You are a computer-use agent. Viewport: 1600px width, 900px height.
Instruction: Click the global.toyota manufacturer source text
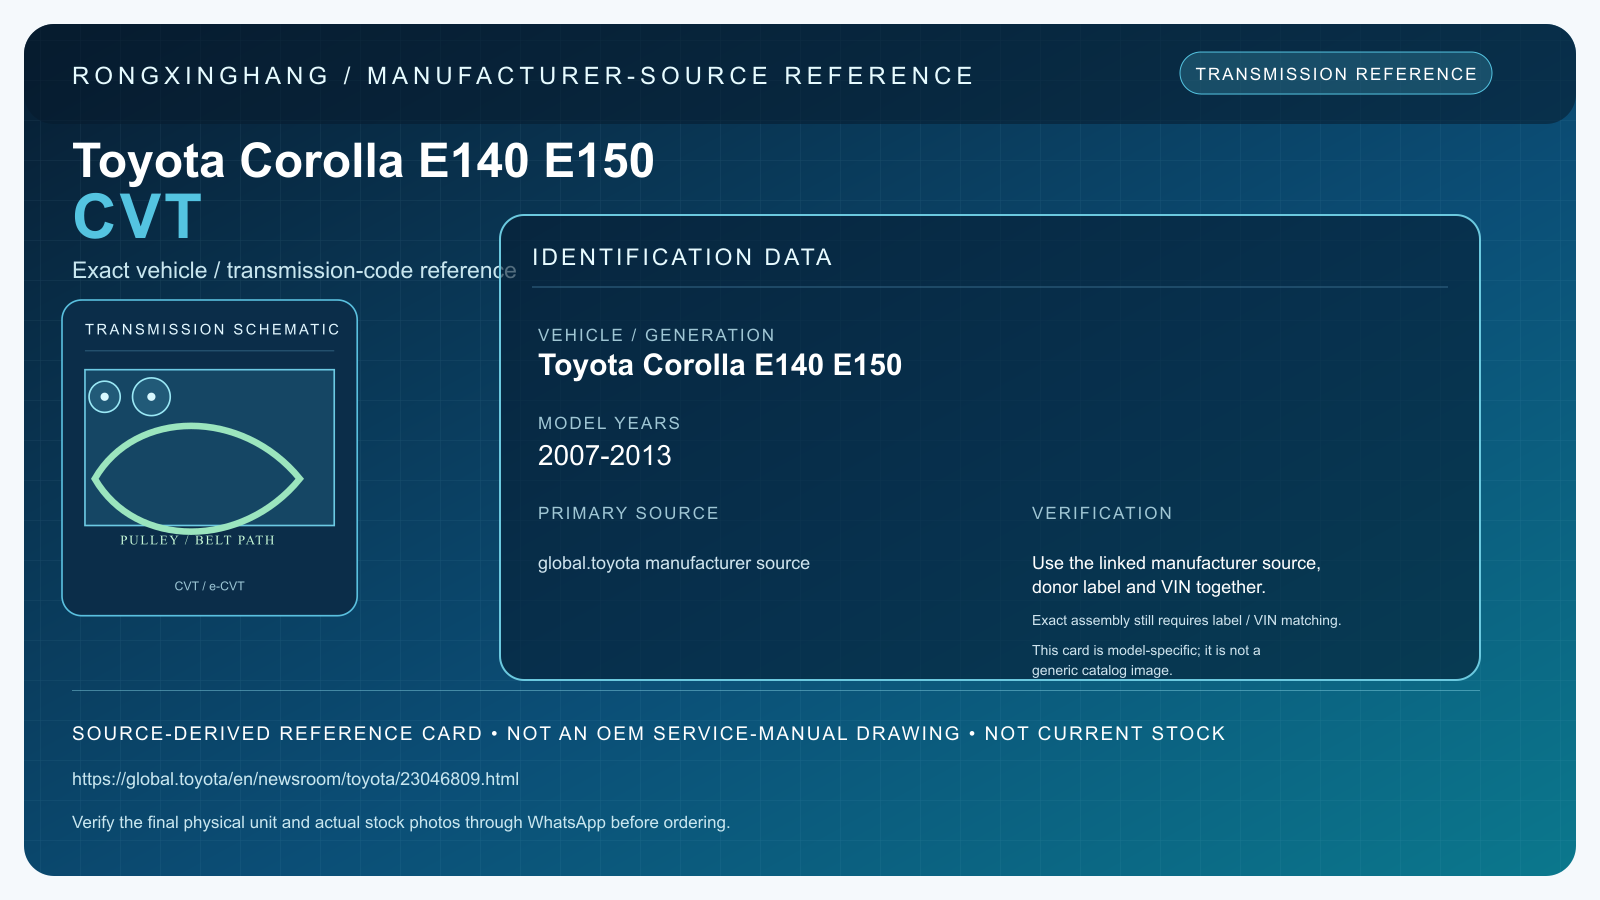coord(674,563)
